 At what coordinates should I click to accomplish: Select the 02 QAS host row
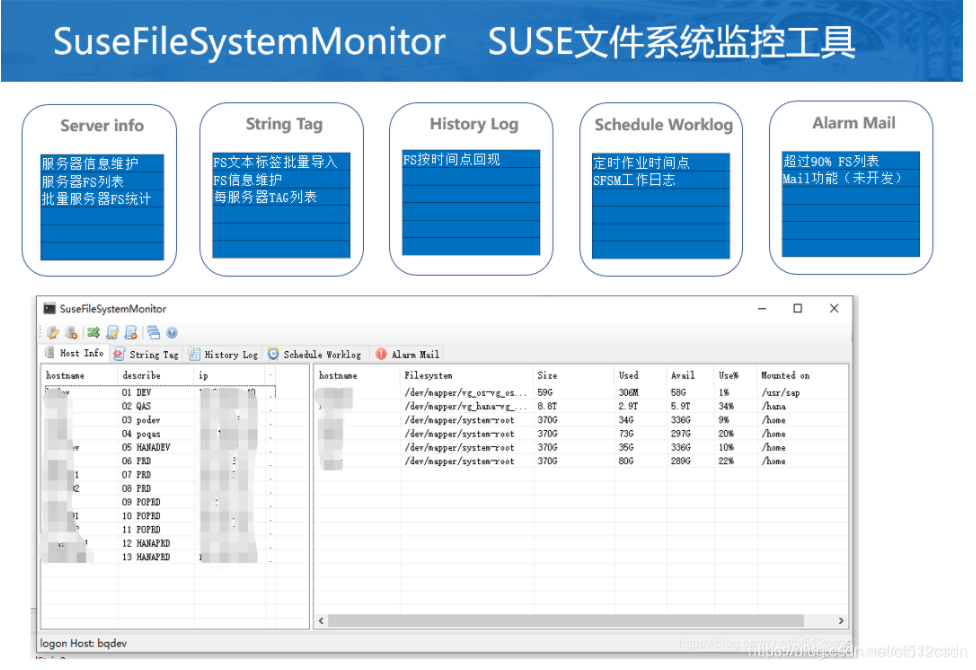tap(159, 406)
